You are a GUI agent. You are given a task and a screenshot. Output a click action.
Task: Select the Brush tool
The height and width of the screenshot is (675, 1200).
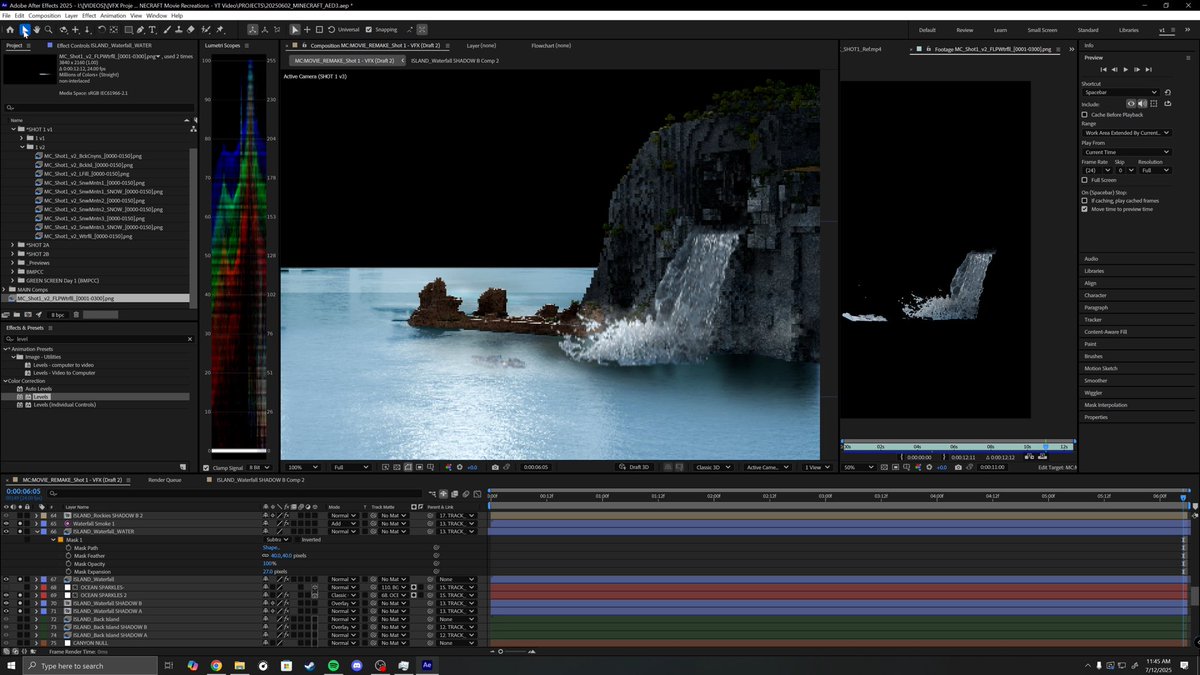[x=167, y=30]
